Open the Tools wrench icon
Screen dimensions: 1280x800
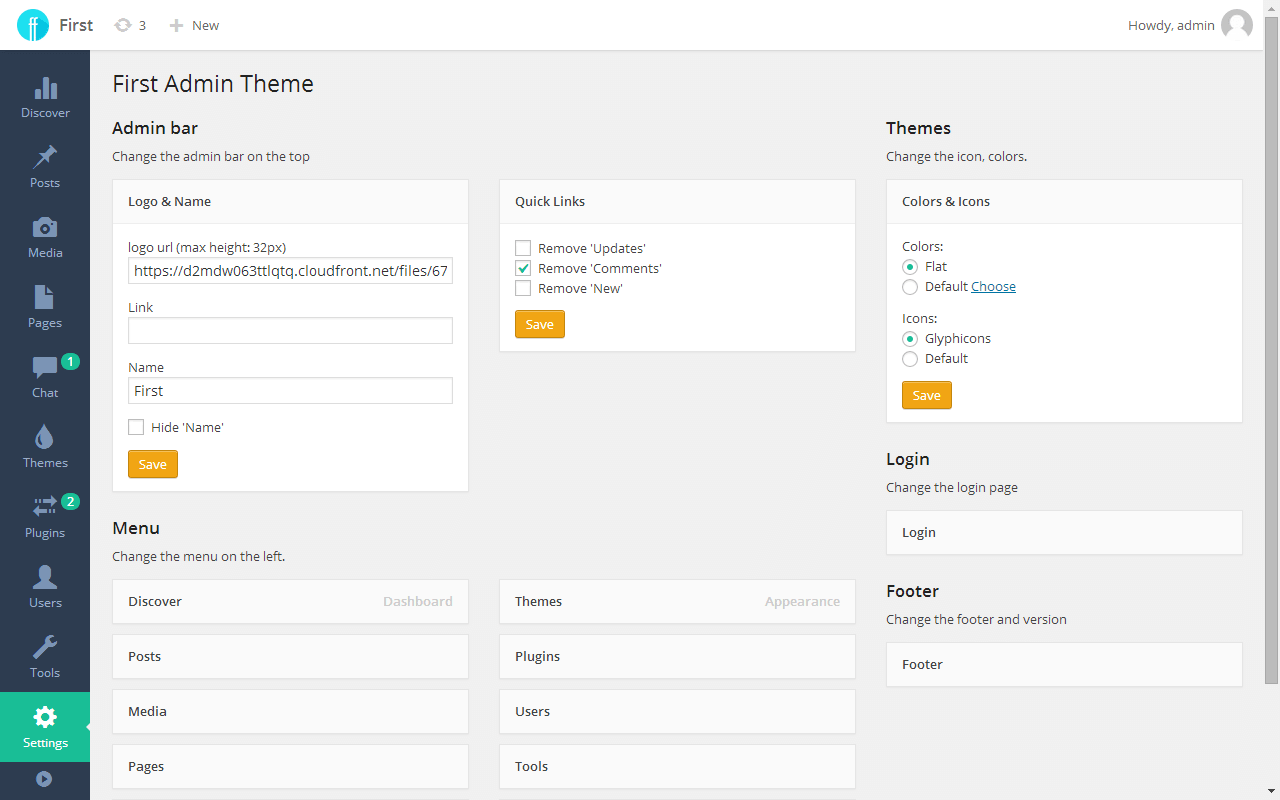(45, 647)
